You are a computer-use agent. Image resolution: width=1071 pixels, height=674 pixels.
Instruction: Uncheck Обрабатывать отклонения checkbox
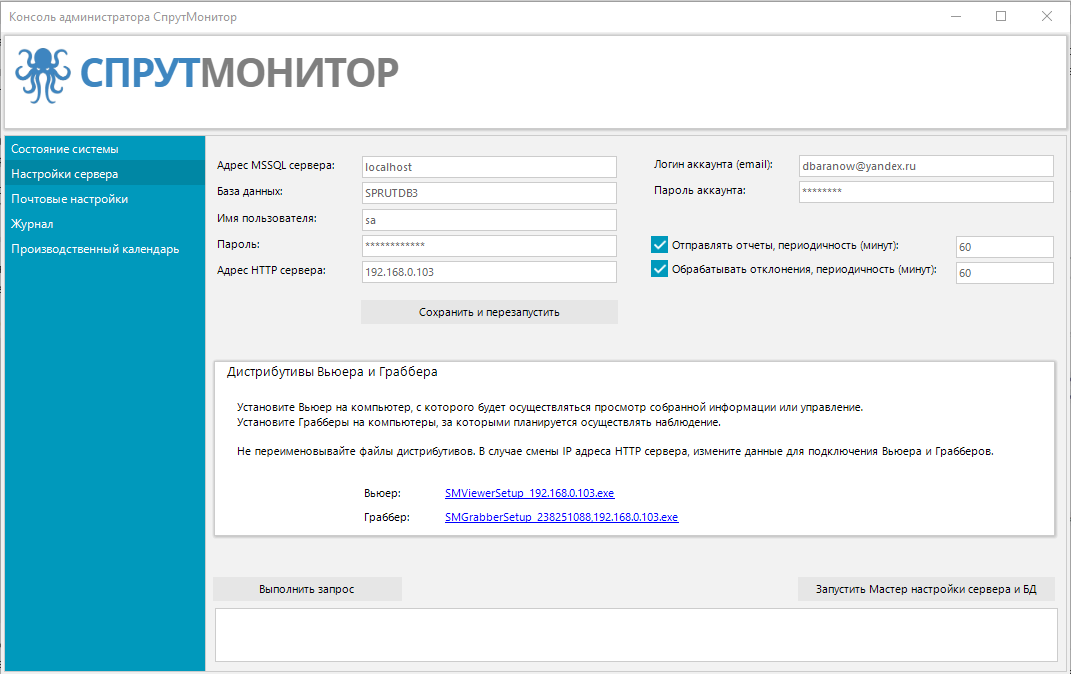point(659,269)
